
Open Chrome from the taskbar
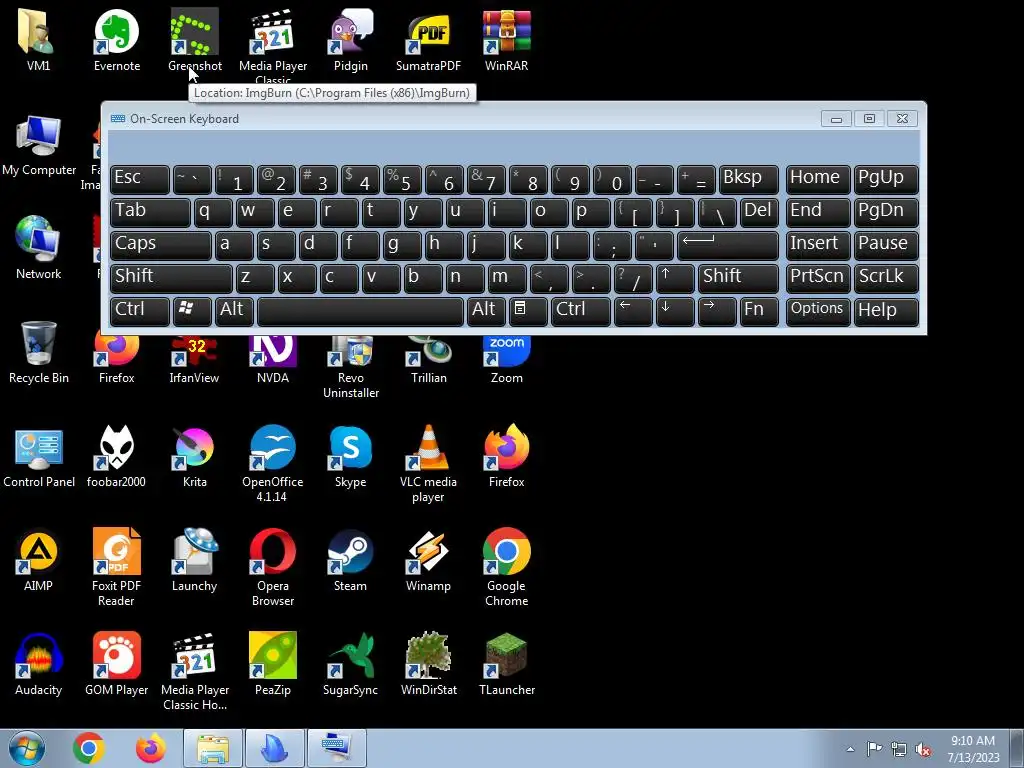pos(89,748)
